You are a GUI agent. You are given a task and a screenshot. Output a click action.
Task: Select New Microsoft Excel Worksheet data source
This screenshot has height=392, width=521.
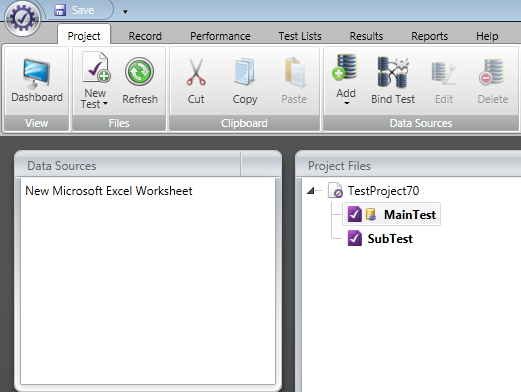click(109, 191)
